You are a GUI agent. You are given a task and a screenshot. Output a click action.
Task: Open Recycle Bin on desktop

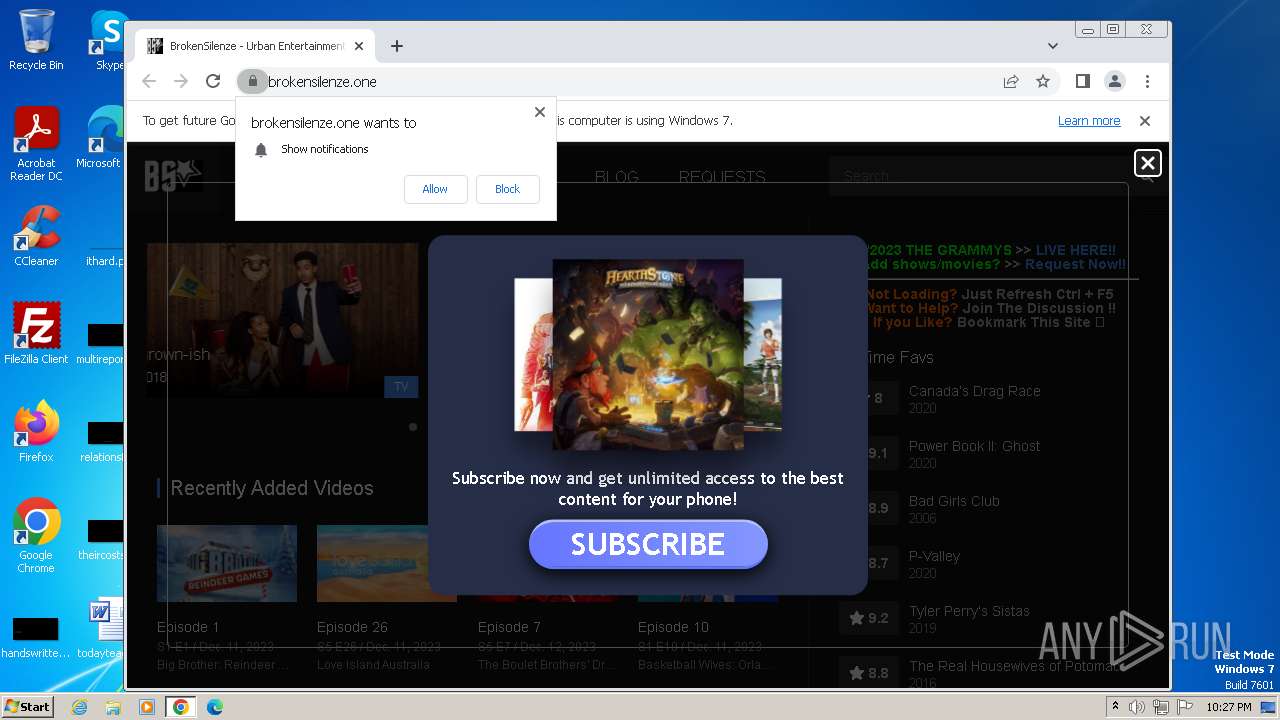coord(36,40)
